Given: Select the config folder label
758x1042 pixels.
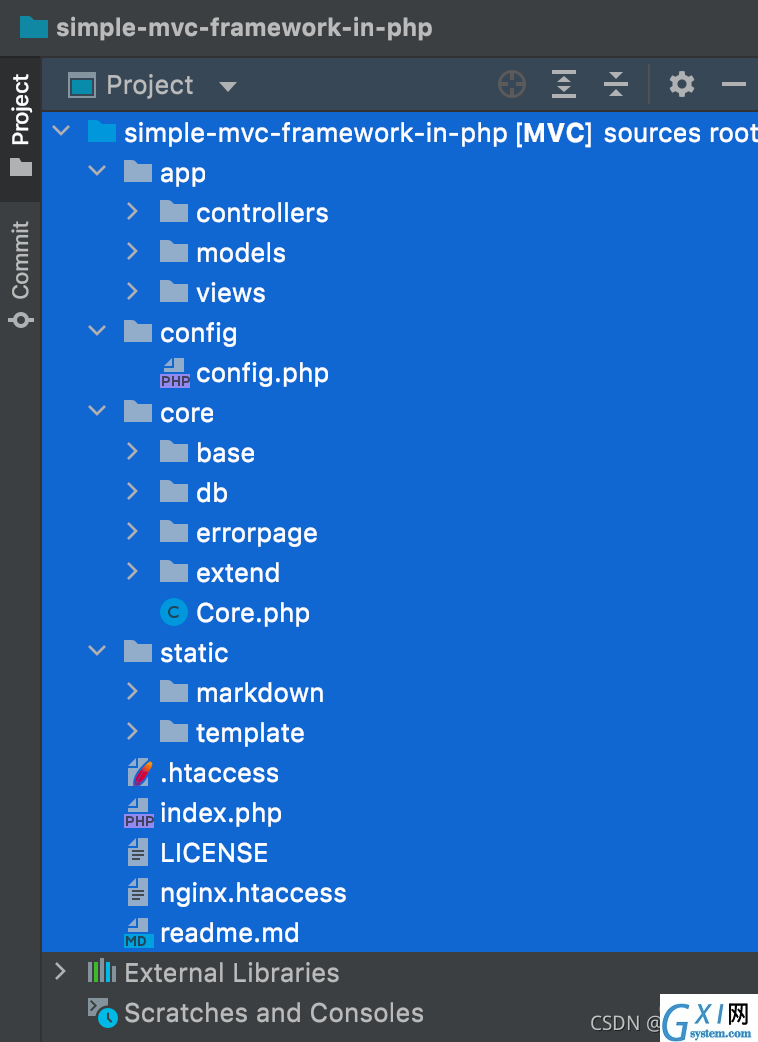Looking at the screenshot, I should 199,334.
